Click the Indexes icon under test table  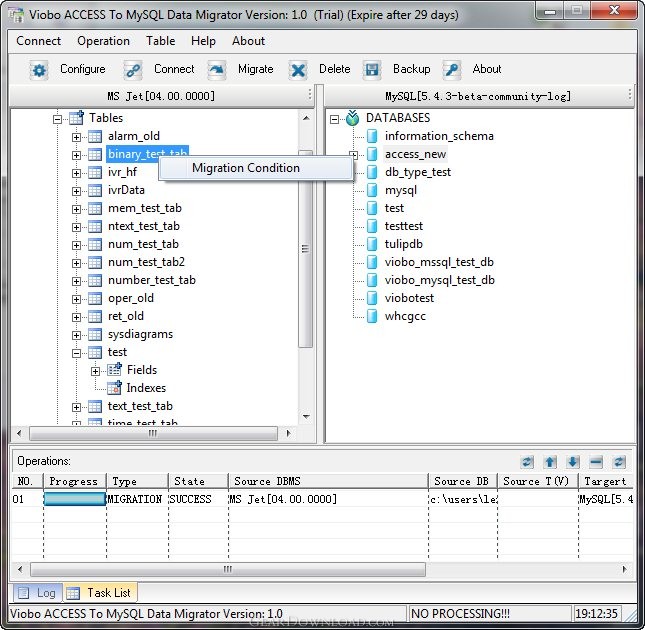click(x=114, y=388)
